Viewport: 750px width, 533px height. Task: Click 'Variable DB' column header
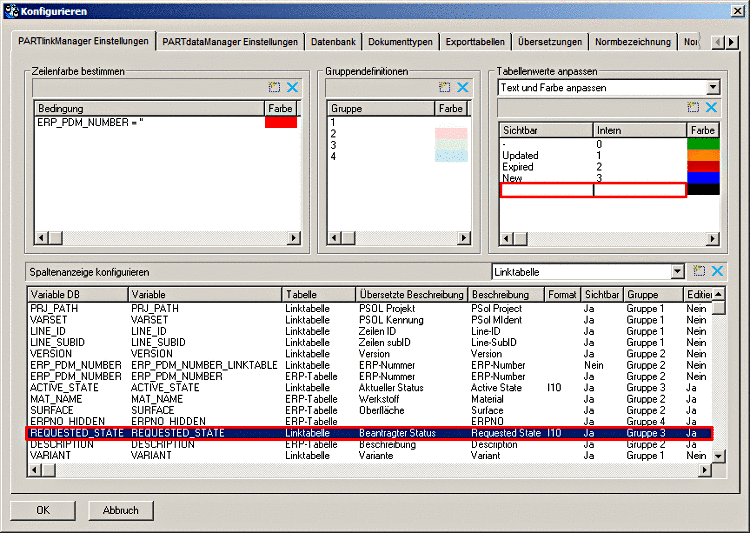click(78, 294)
